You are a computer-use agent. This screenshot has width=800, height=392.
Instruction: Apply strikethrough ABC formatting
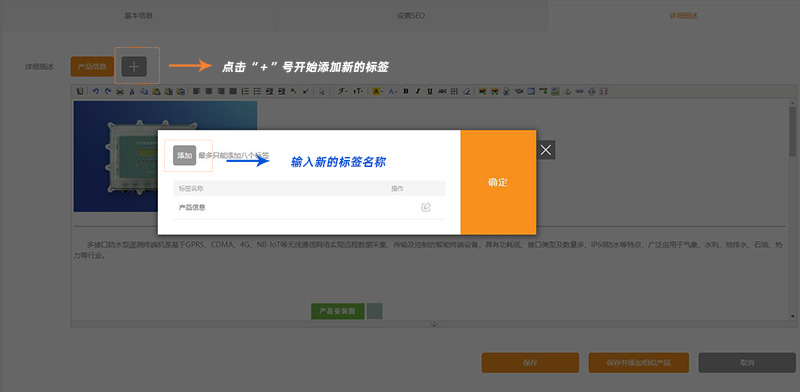click(x=442, y=91)
